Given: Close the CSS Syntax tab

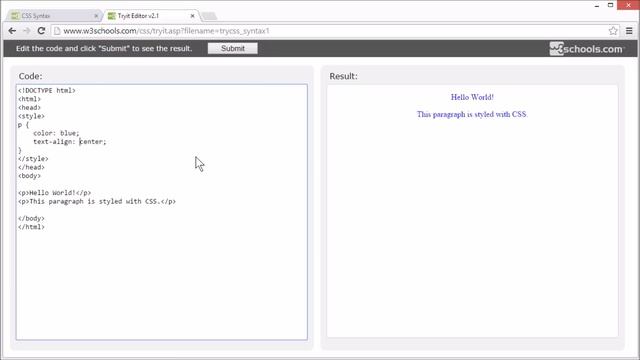Looking at the screenshot, I should 96,16.
